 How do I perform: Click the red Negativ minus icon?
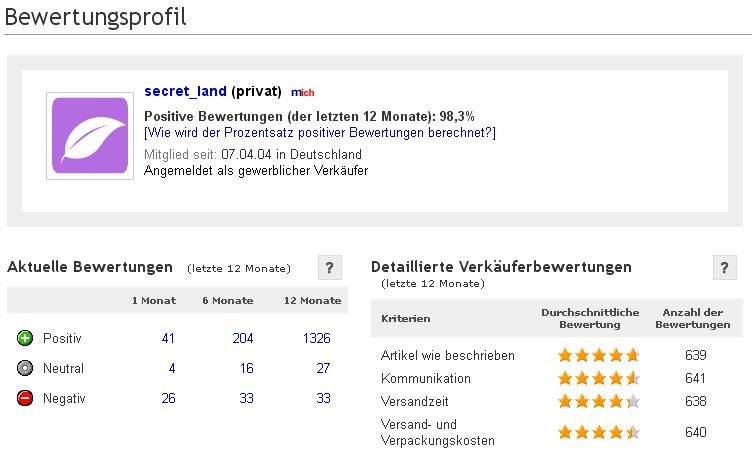tap(26, 399)
